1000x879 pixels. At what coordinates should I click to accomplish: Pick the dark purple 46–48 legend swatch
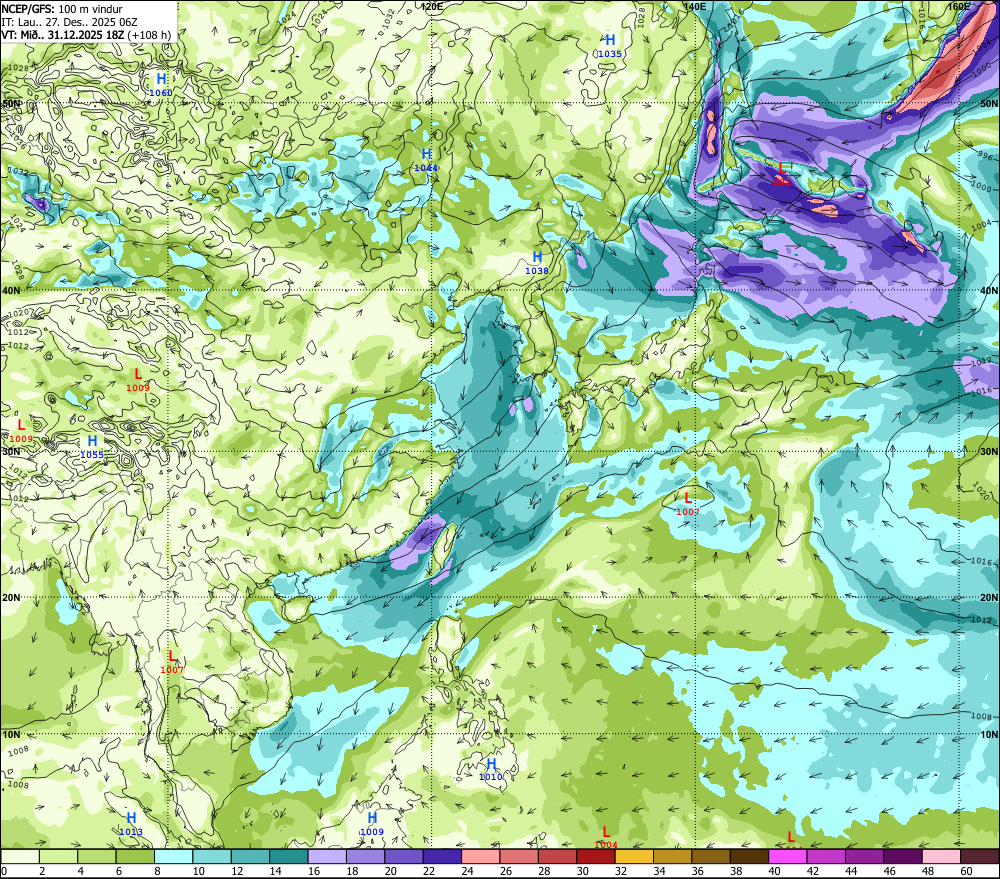tap(902, 856)
